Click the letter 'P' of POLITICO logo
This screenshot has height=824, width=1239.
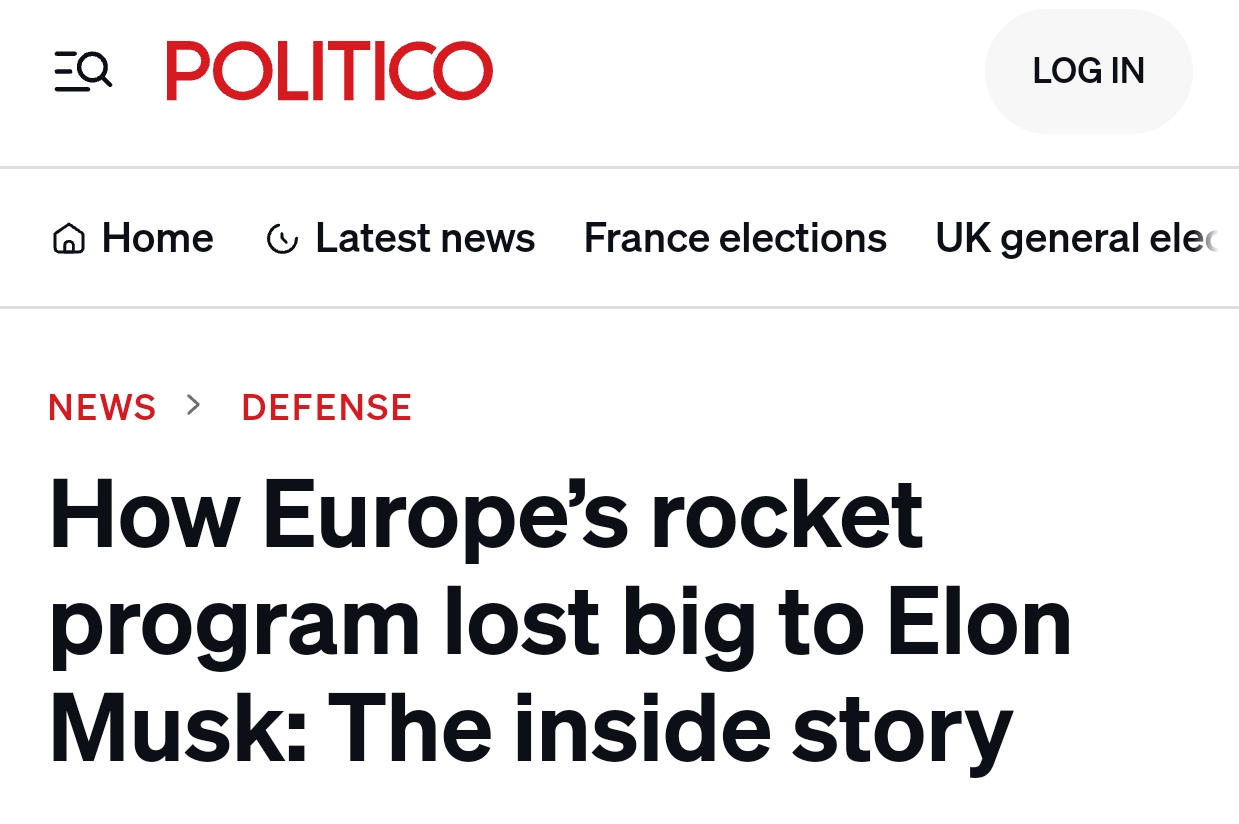(x=187, y=71)
